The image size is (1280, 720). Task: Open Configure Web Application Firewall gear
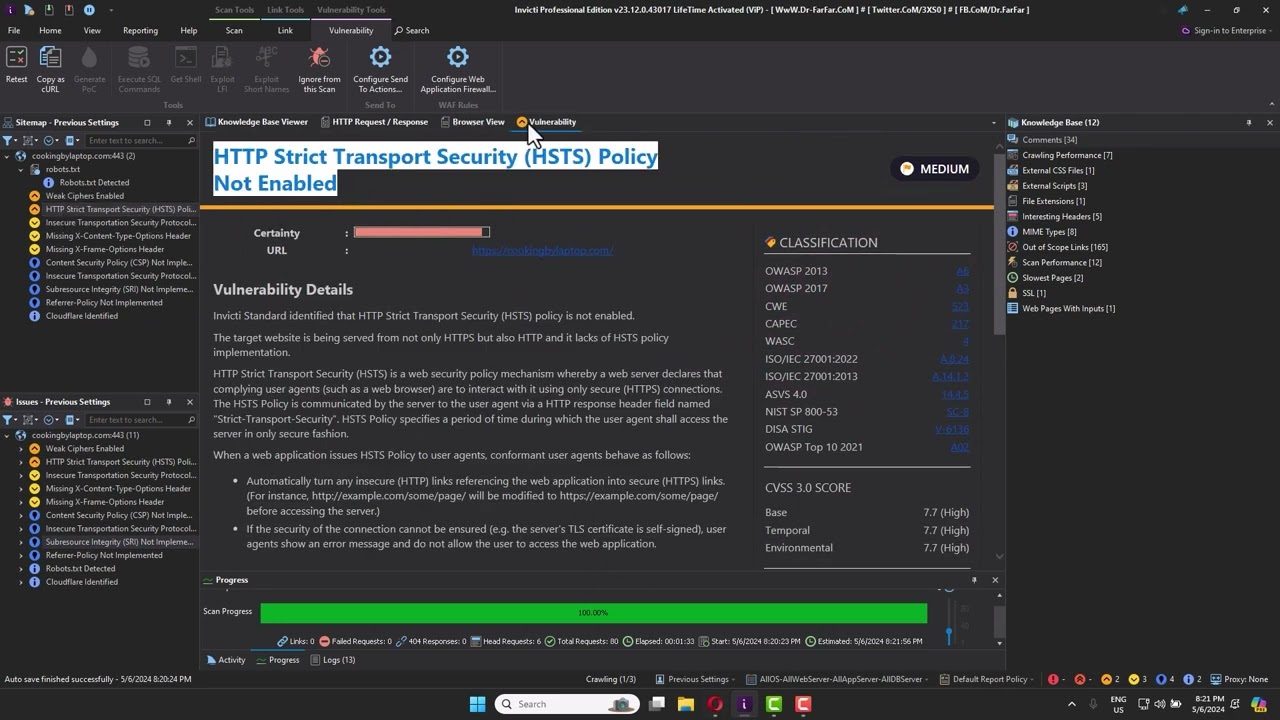pyautogui.click(x=457, y=58)
